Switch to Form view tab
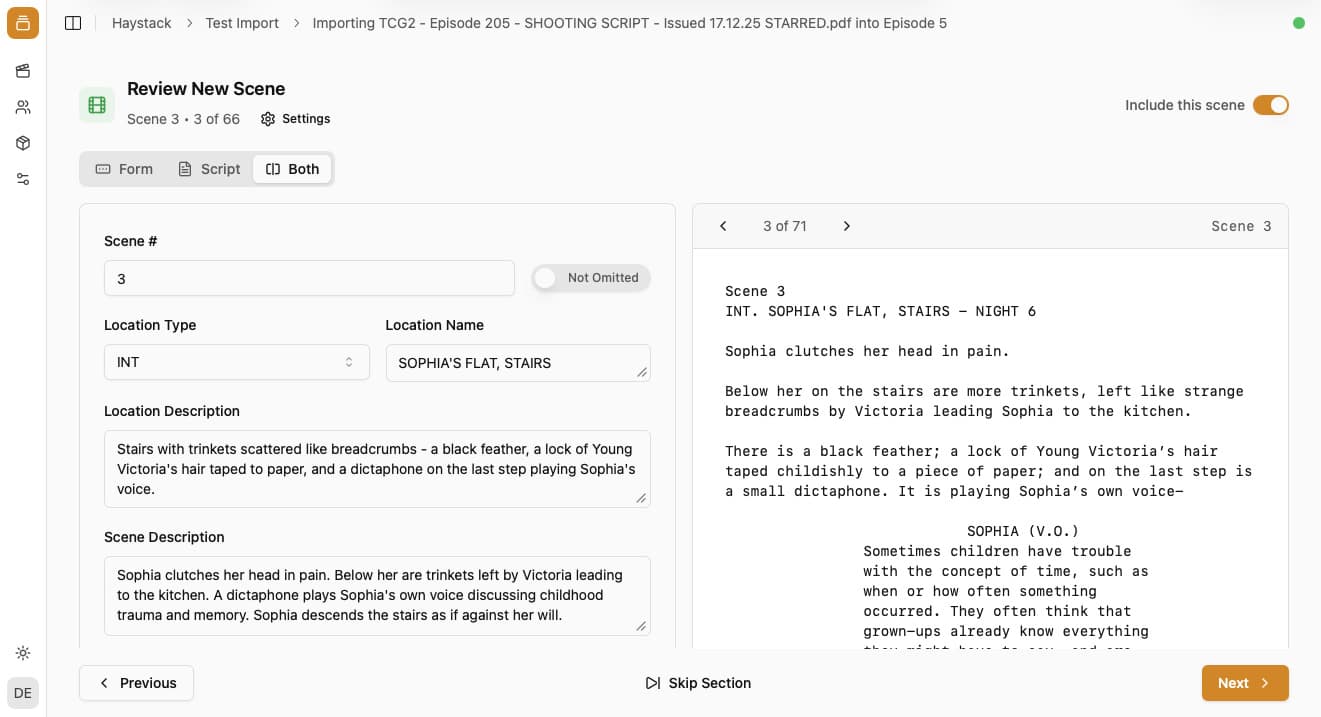 (x=124, y=169)
